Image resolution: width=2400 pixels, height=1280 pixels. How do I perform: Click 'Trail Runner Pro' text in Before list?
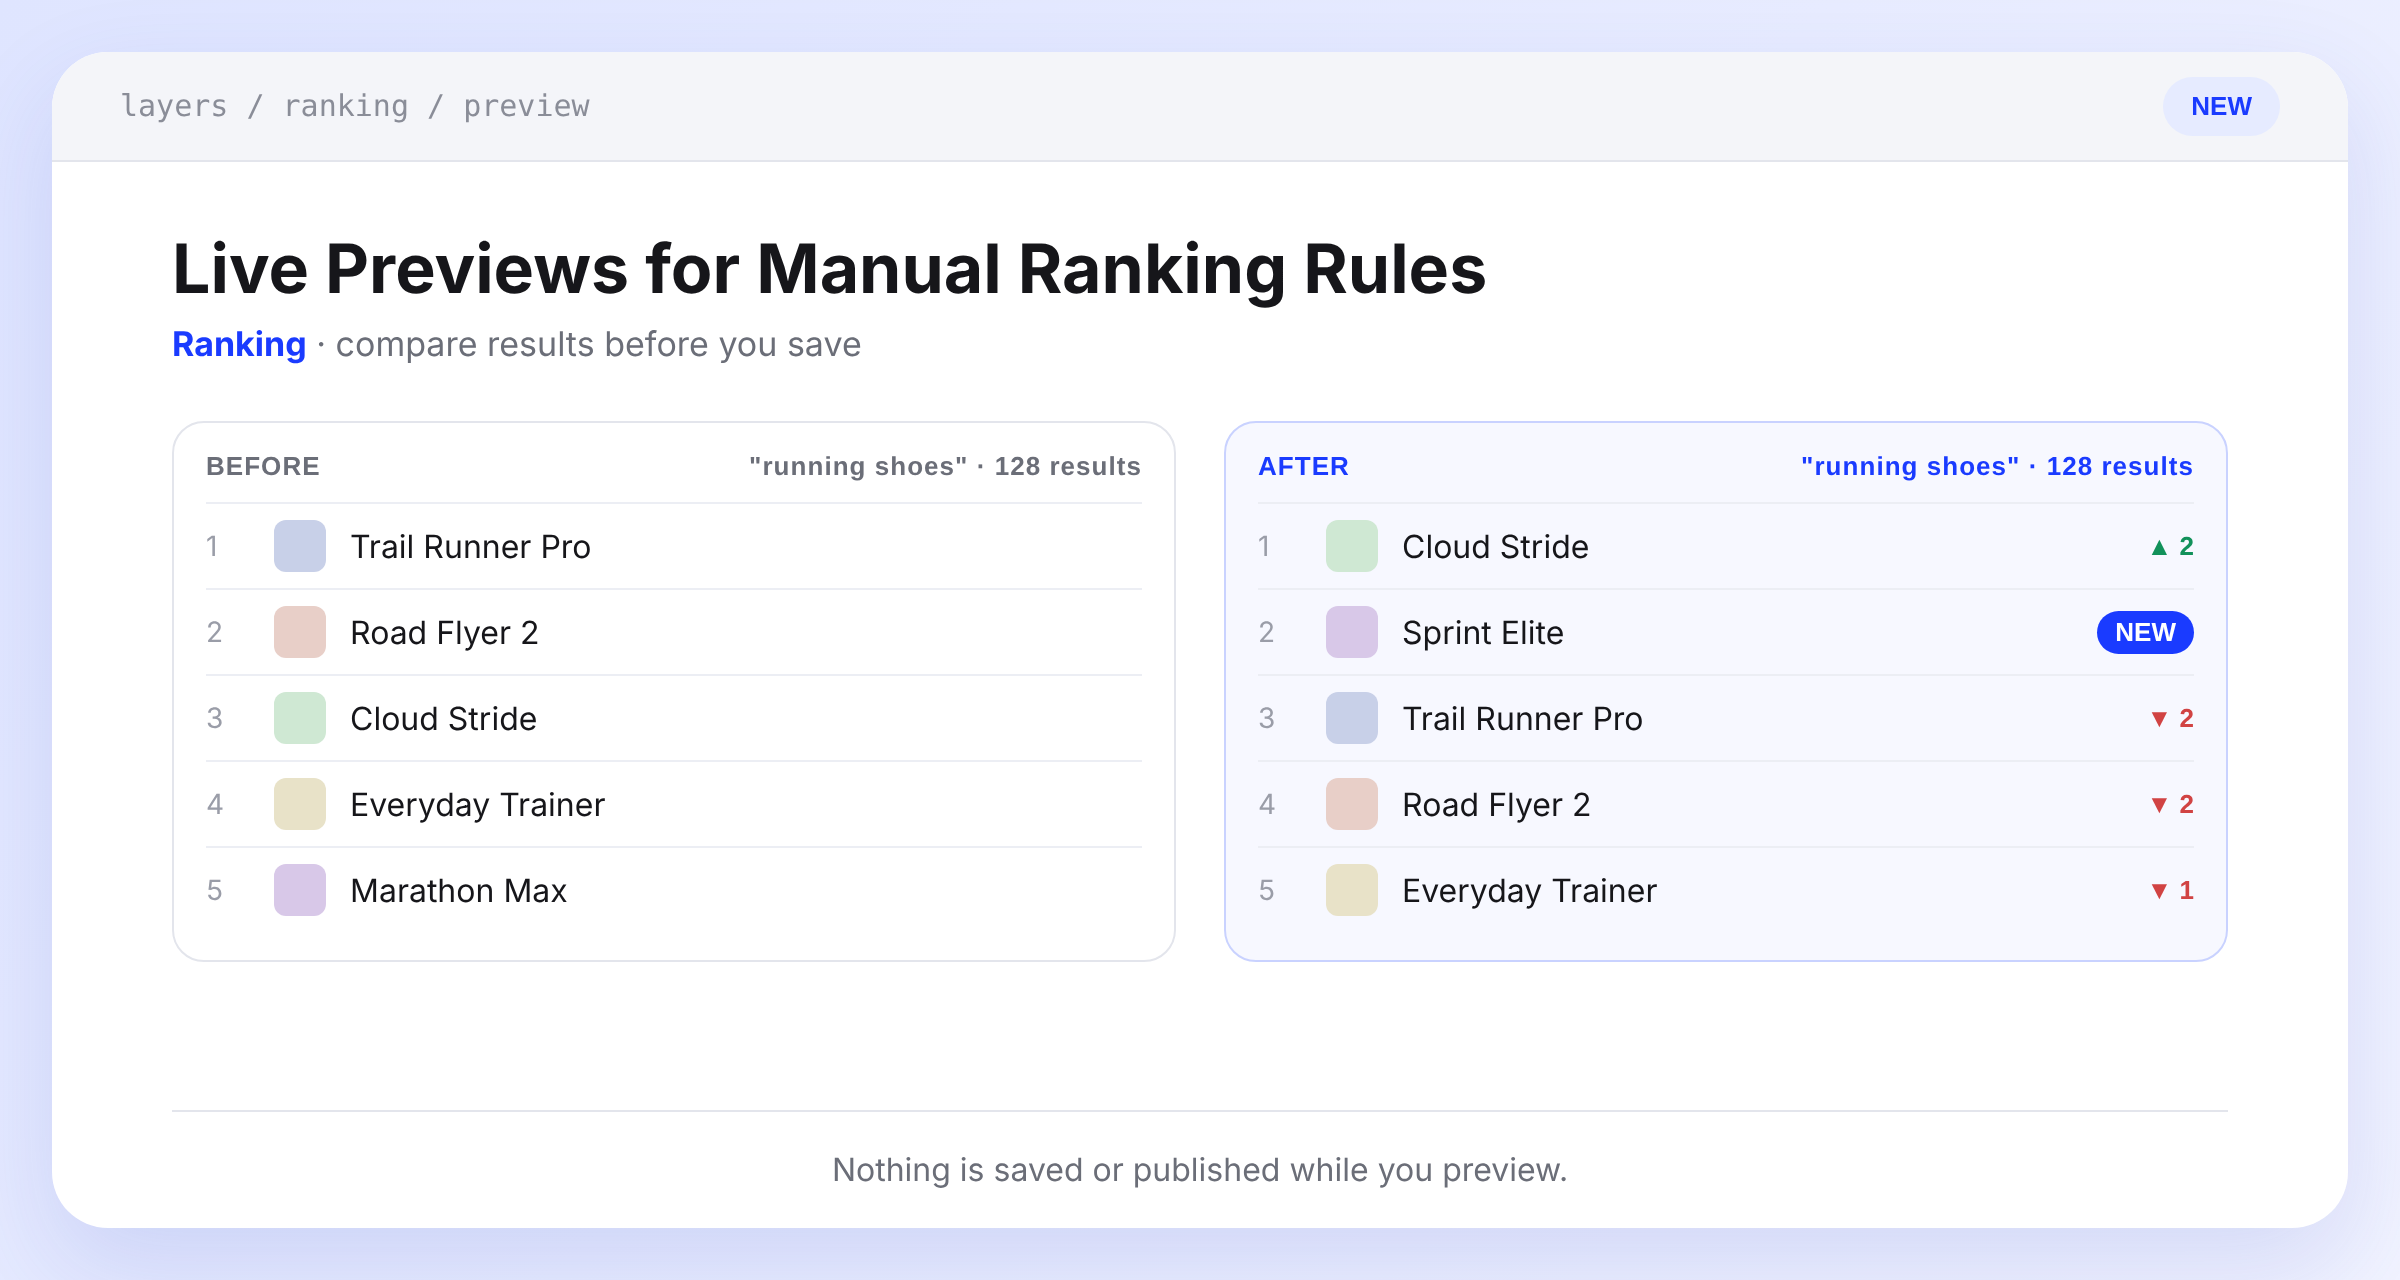[x=470, y=547]
